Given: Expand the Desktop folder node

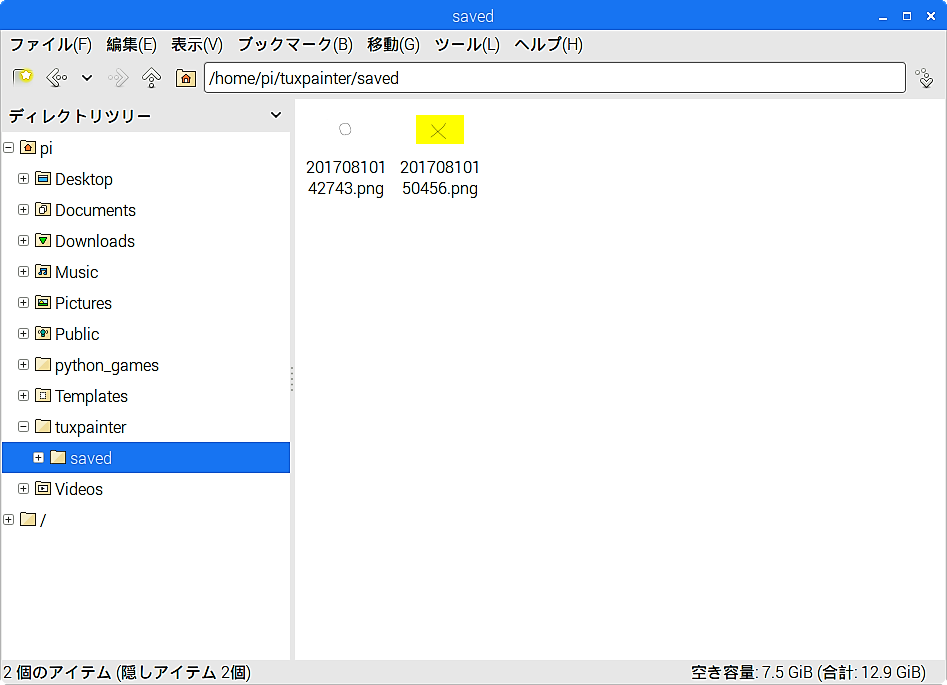Looking at the screenshot, I should coord(23,179).
